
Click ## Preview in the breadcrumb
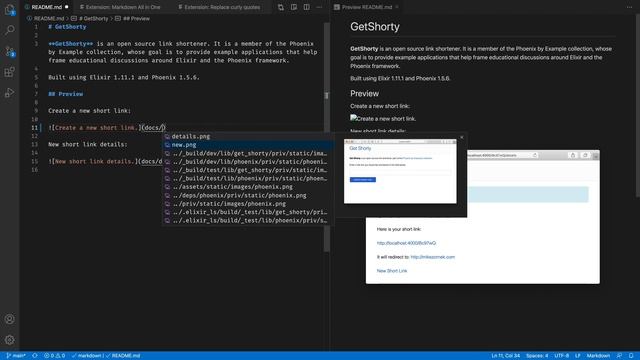point(136,18)
